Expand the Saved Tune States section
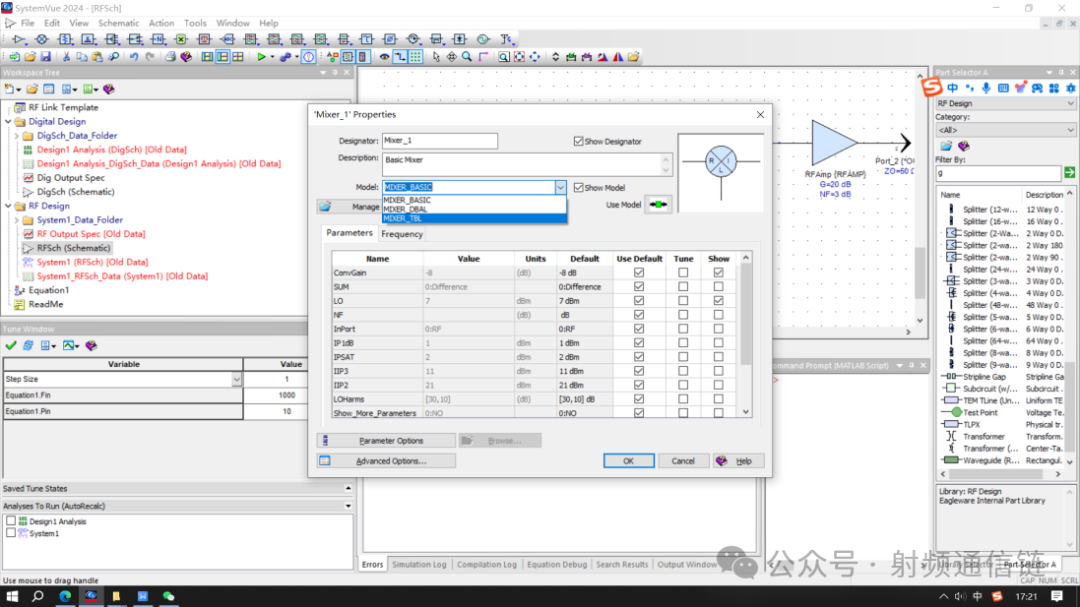Viewport: 1080px width, 607px height. [348, 488]
